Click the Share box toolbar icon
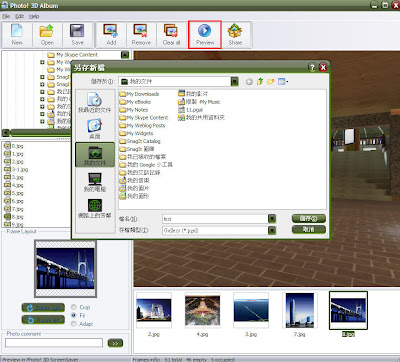 235,31
